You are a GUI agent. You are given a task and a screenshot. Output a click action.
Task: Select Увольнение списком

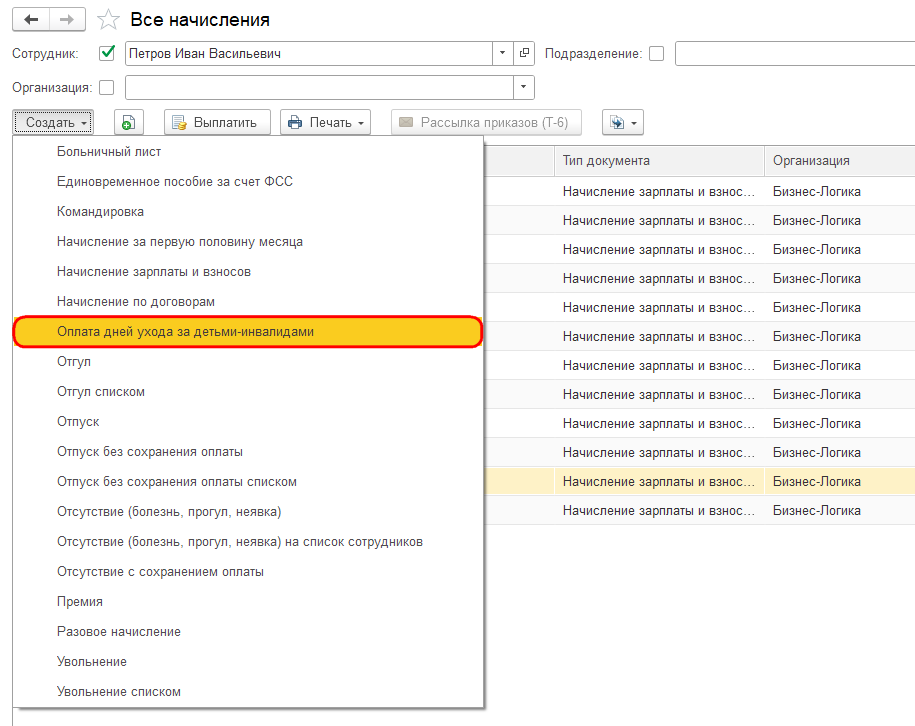point(248,692)
